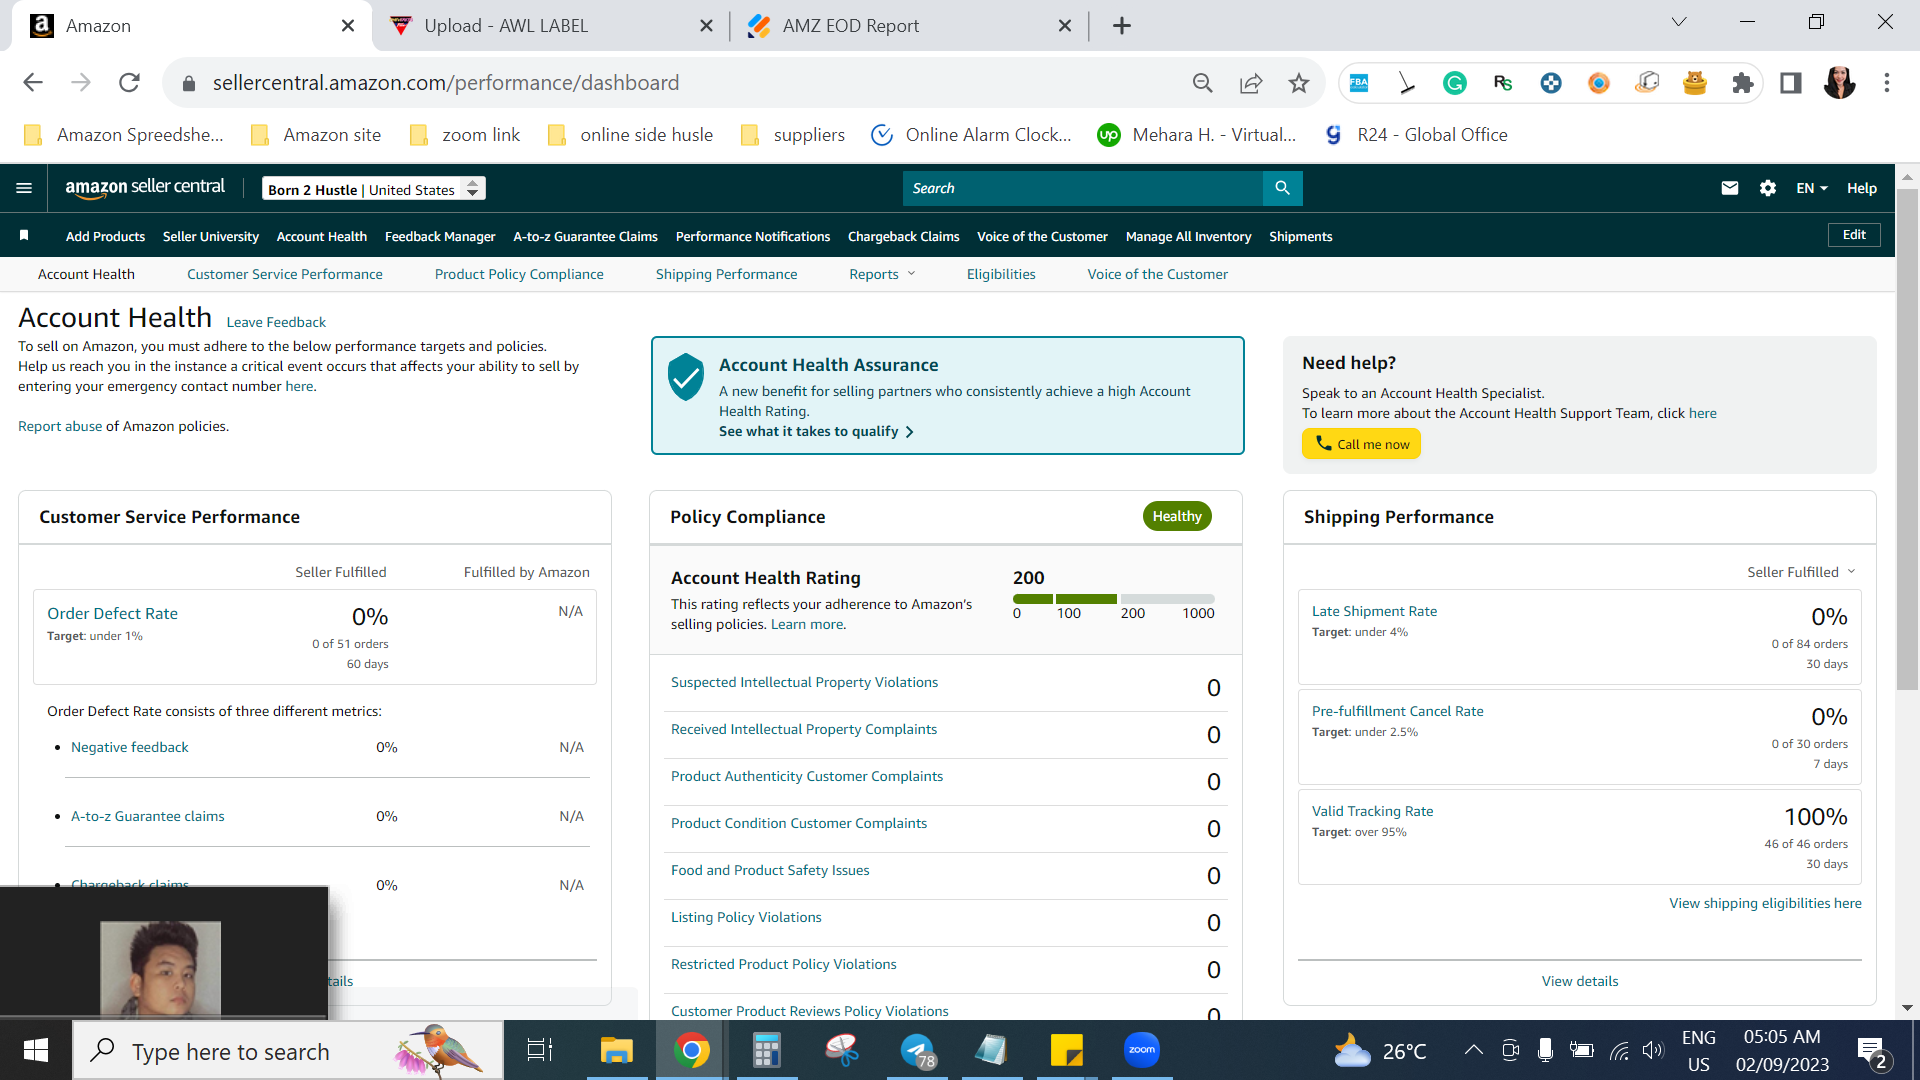Viewport: 1920px width, 1080px height.
Task: Expand the Reports dropdown menu
Action: pos(882,274)
